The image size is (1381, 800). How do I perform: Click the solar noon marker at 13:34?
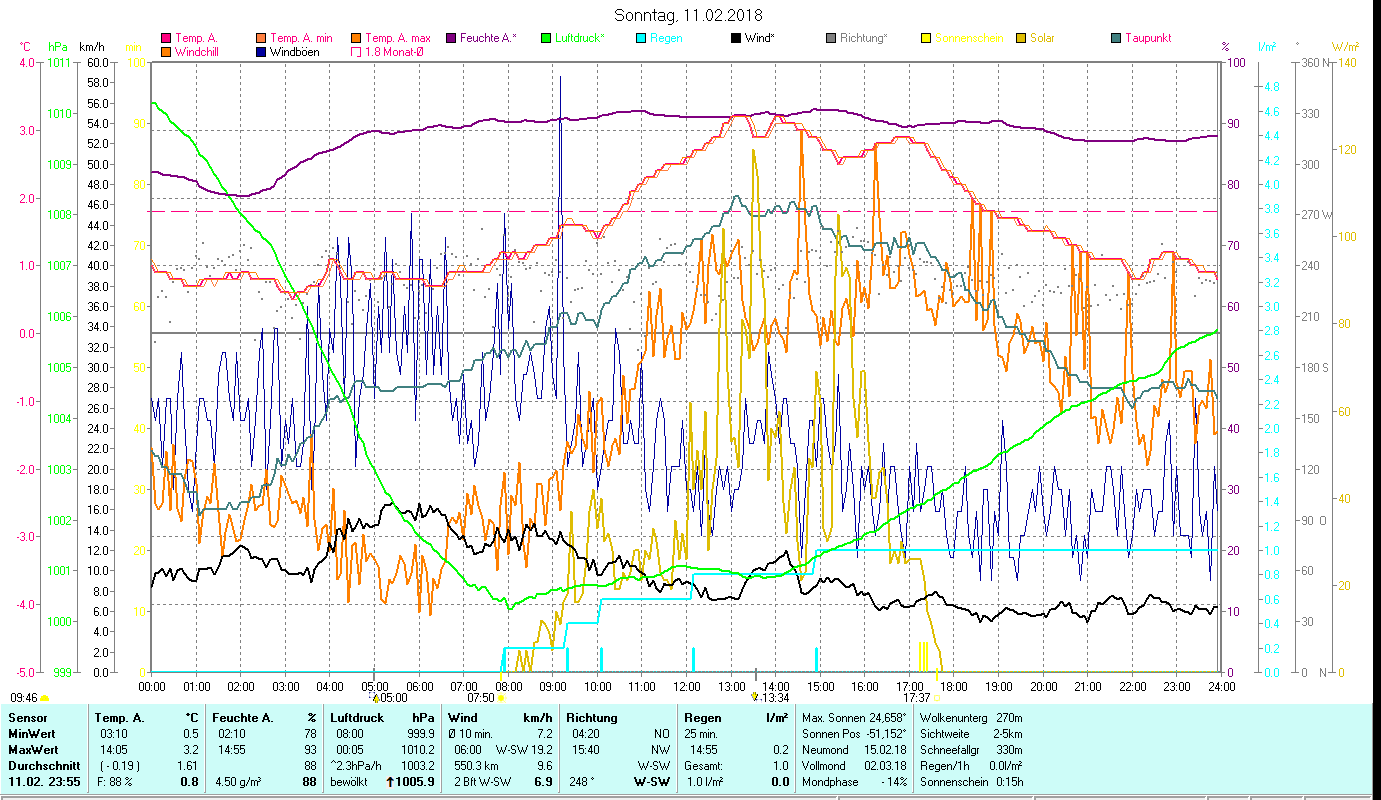[x=755, y=695]
